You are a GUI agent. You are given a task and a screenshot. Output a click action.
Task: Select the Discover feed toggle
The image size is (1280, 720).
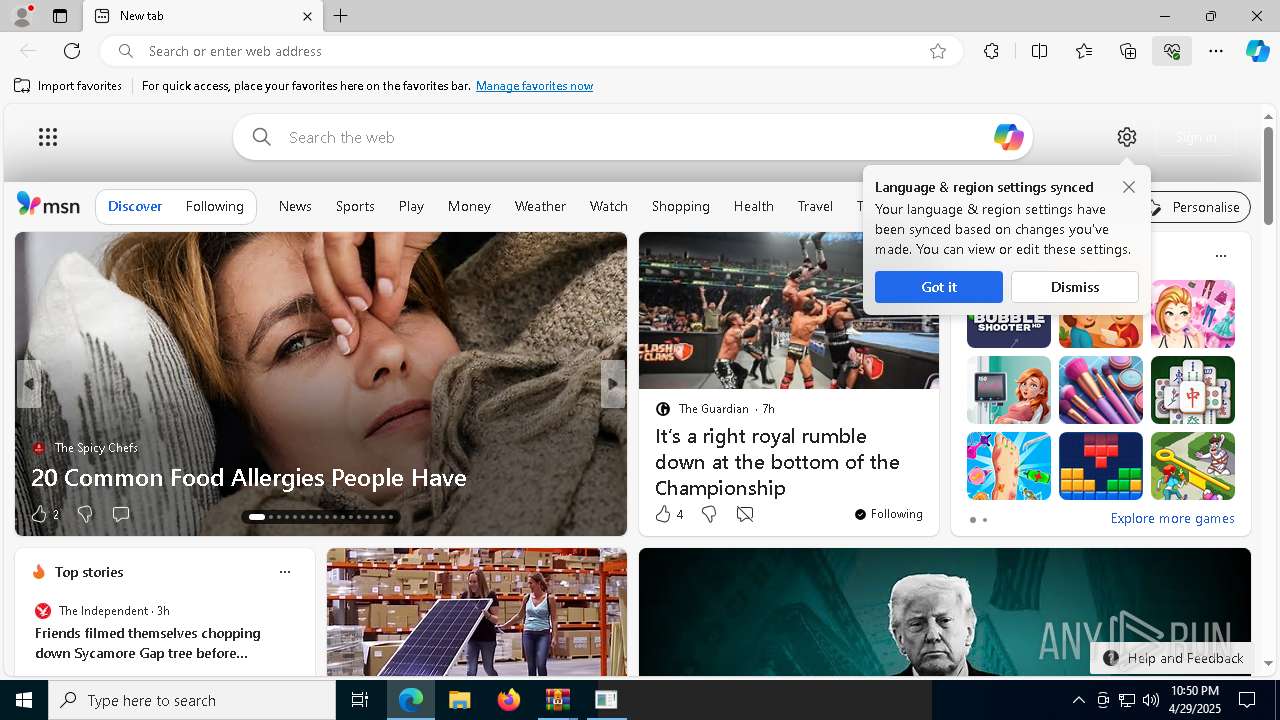point(135,206)
